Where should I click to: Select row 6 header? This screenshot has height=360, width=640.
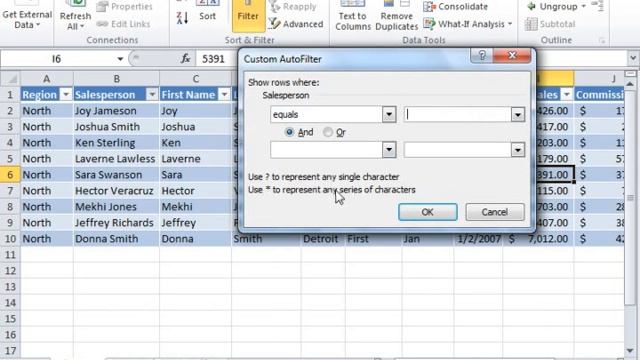tap(10, 175)
